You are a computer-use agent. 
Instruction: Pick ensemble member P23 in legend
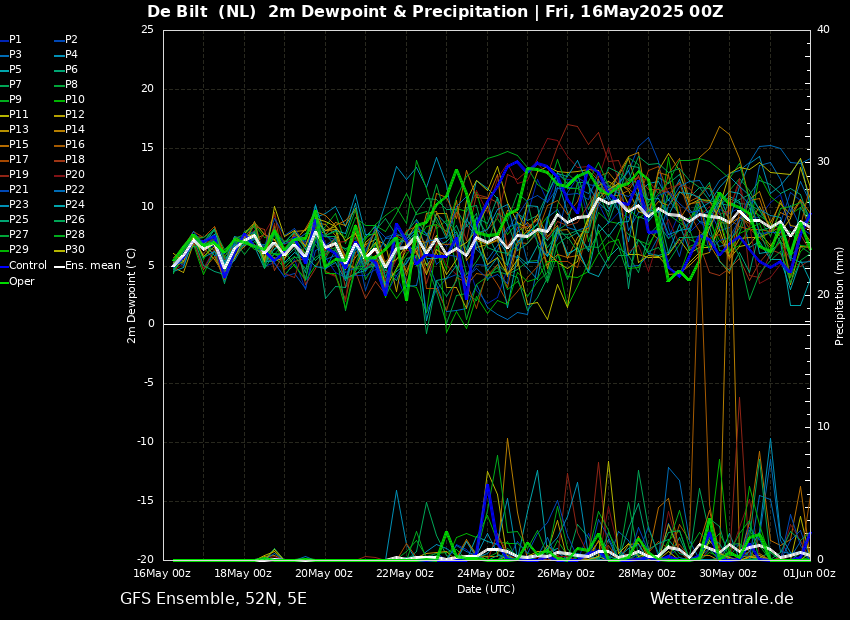click(14, 204)
